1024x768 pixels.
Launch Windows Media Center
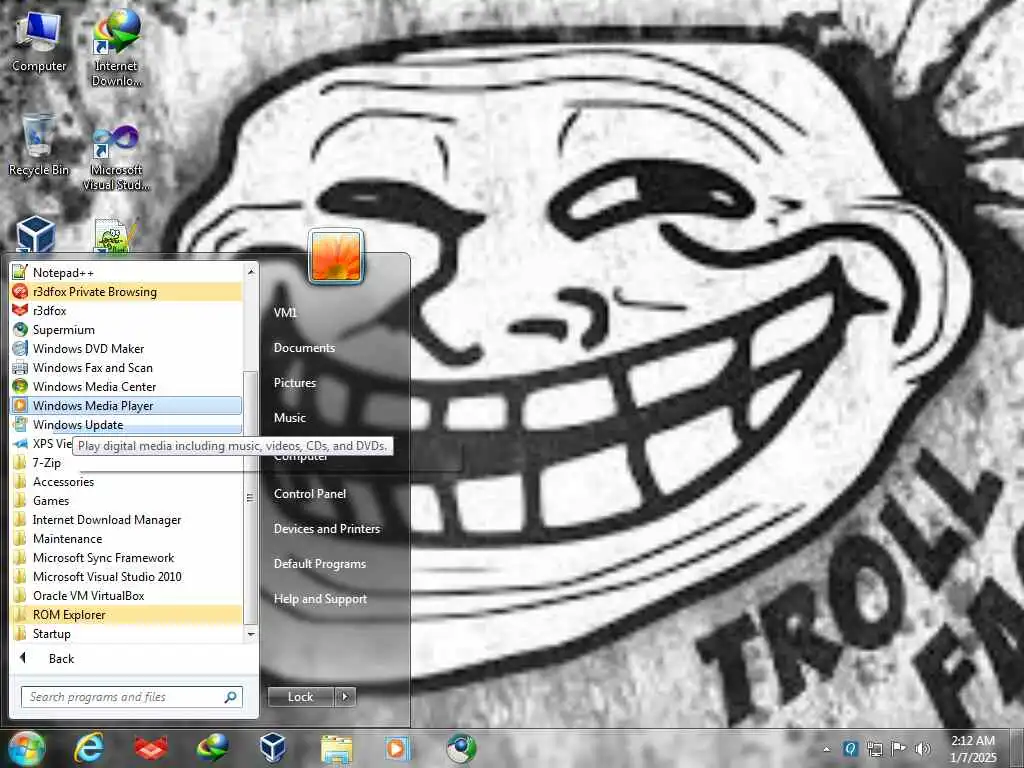point(126,387)
